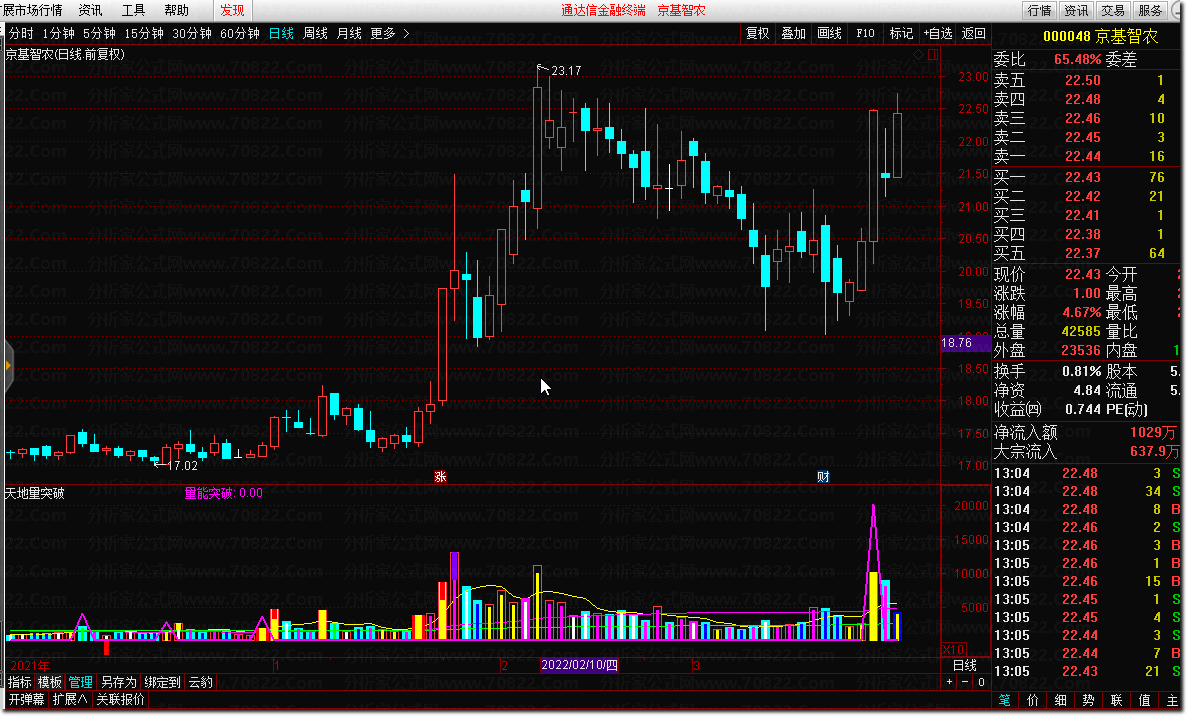Add stock via +自选 button
Viewport: 1189px width, 717px height.
coord(938,33)
